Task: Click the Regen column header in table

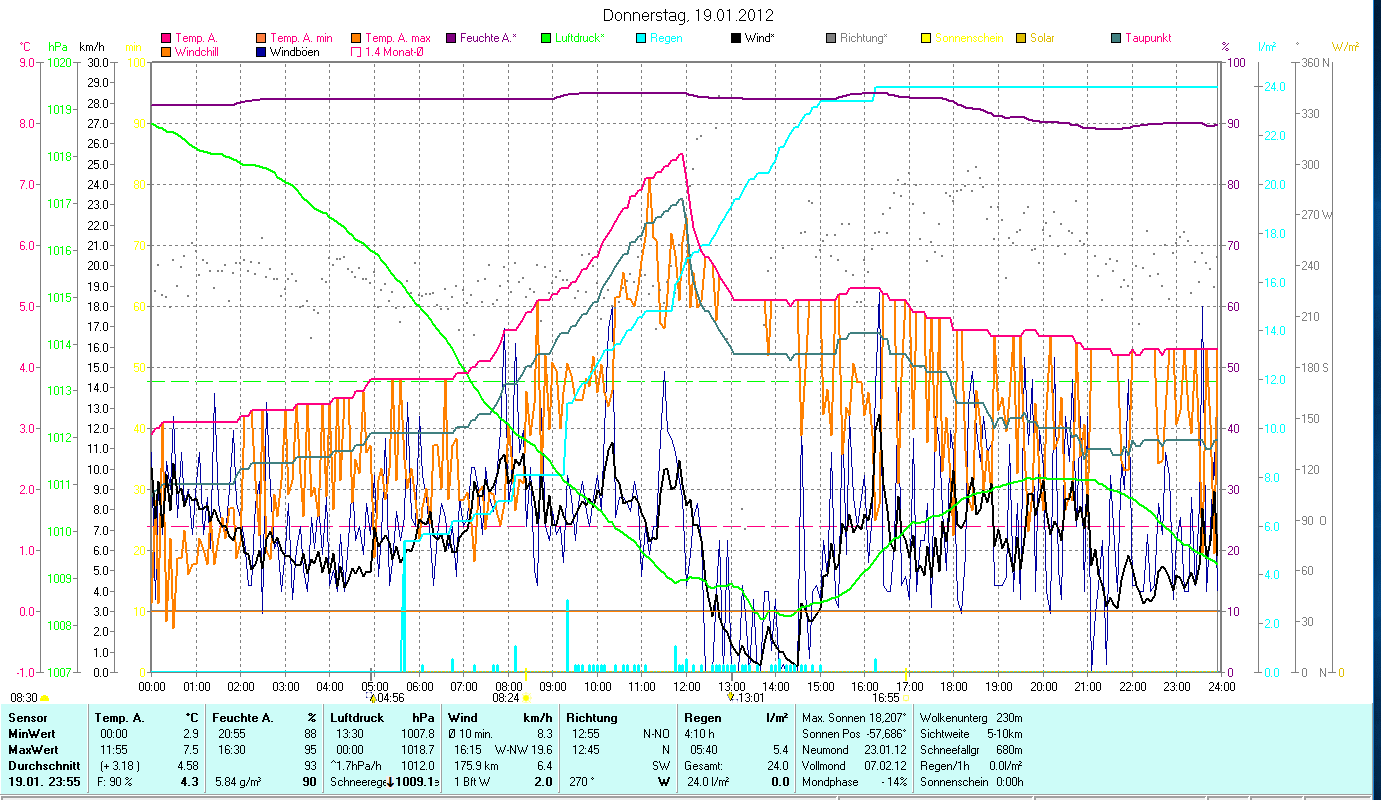Action: click(702, 717)
